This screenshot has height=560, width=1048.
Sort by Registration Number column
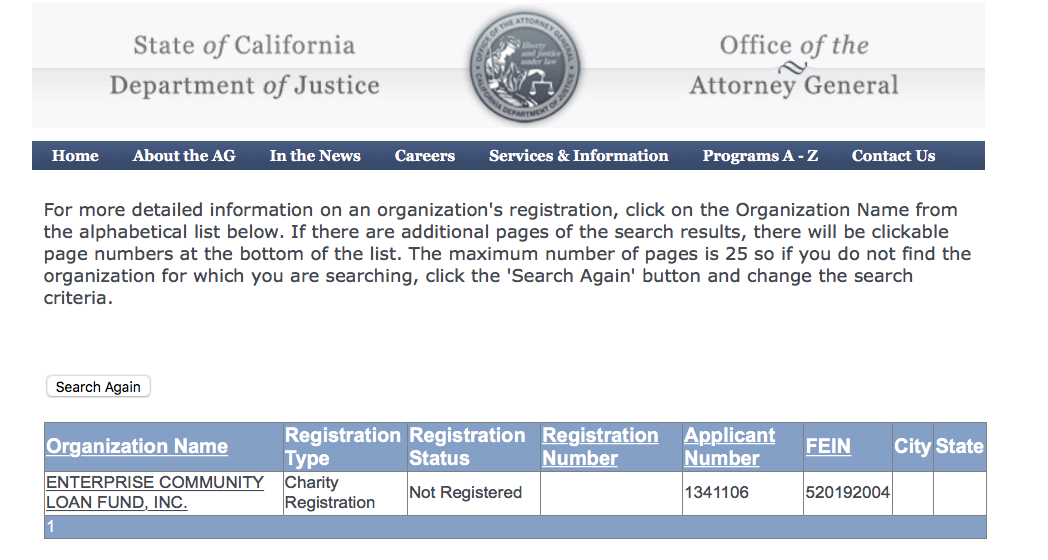click(600, 447)
